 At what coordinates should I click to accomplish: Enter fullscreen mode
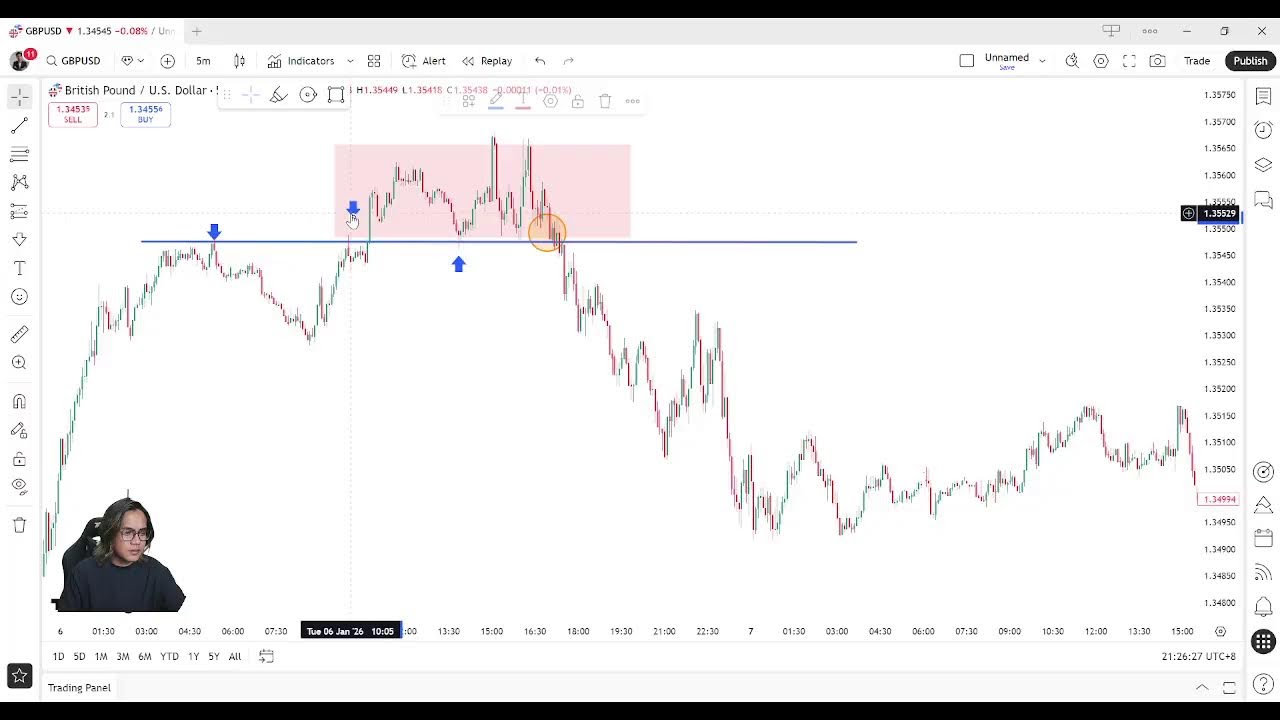pyautogui.click(x=1129, y=61)
